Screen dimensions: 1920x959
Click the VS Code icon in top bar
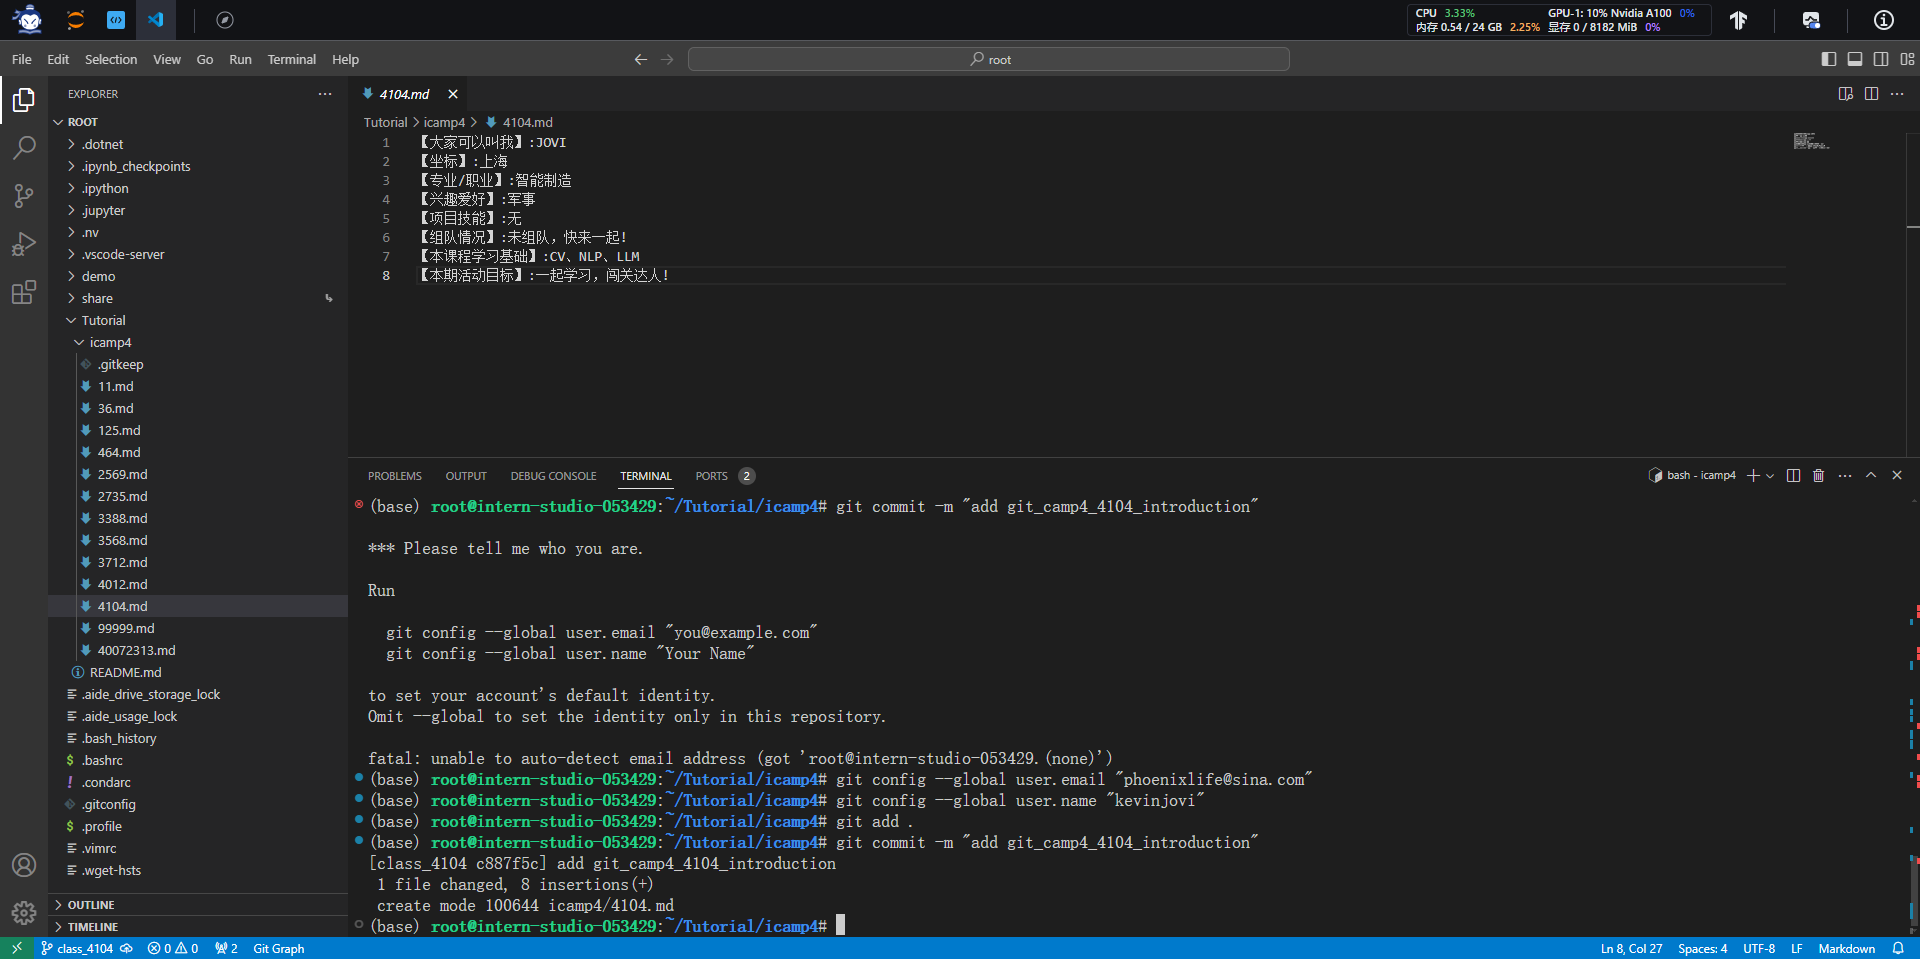156,20
